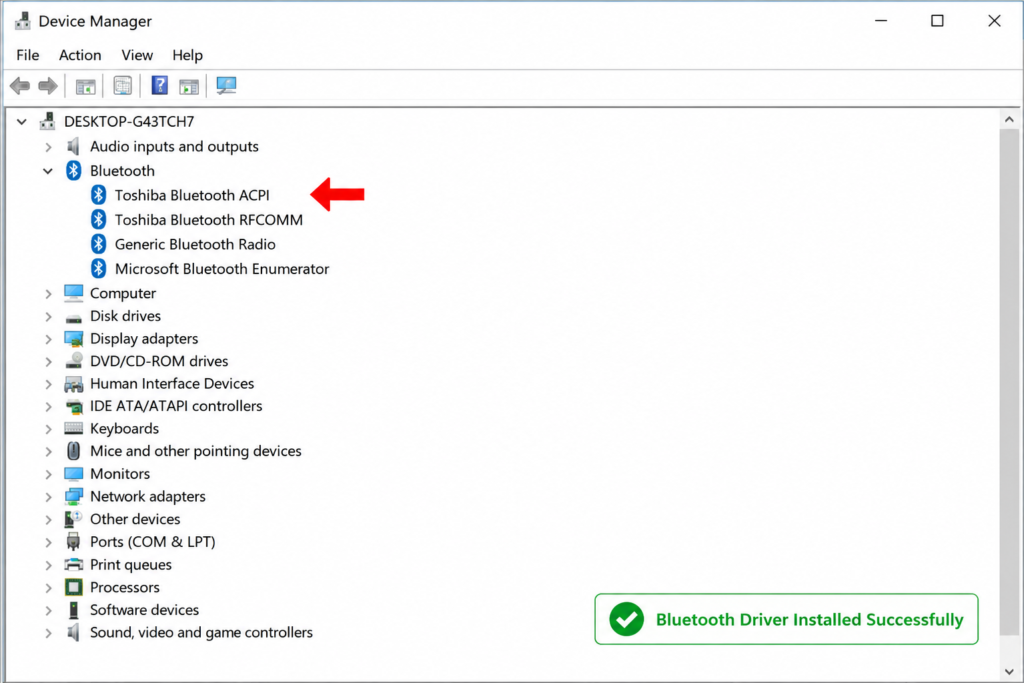Click the Keyboards category icon

pyautogui.click(x=73, y=428)
